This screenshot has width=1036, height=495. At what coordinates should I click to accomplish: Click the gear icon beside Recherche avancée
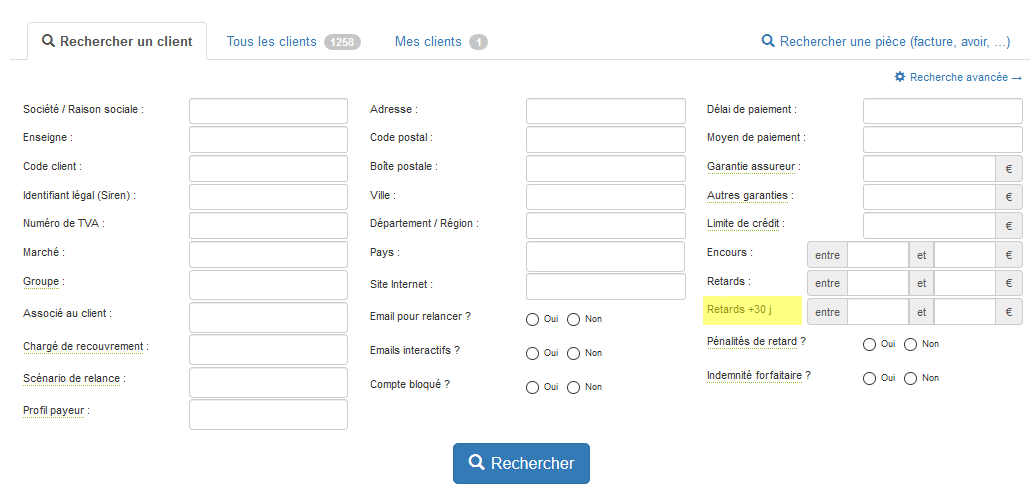[x=900, y=77]
